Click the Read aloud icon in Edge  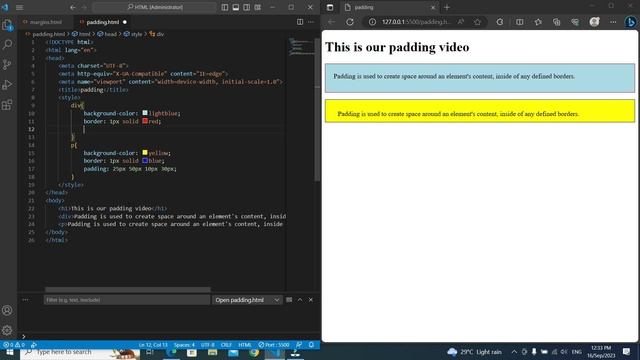(x=461, y=22)
